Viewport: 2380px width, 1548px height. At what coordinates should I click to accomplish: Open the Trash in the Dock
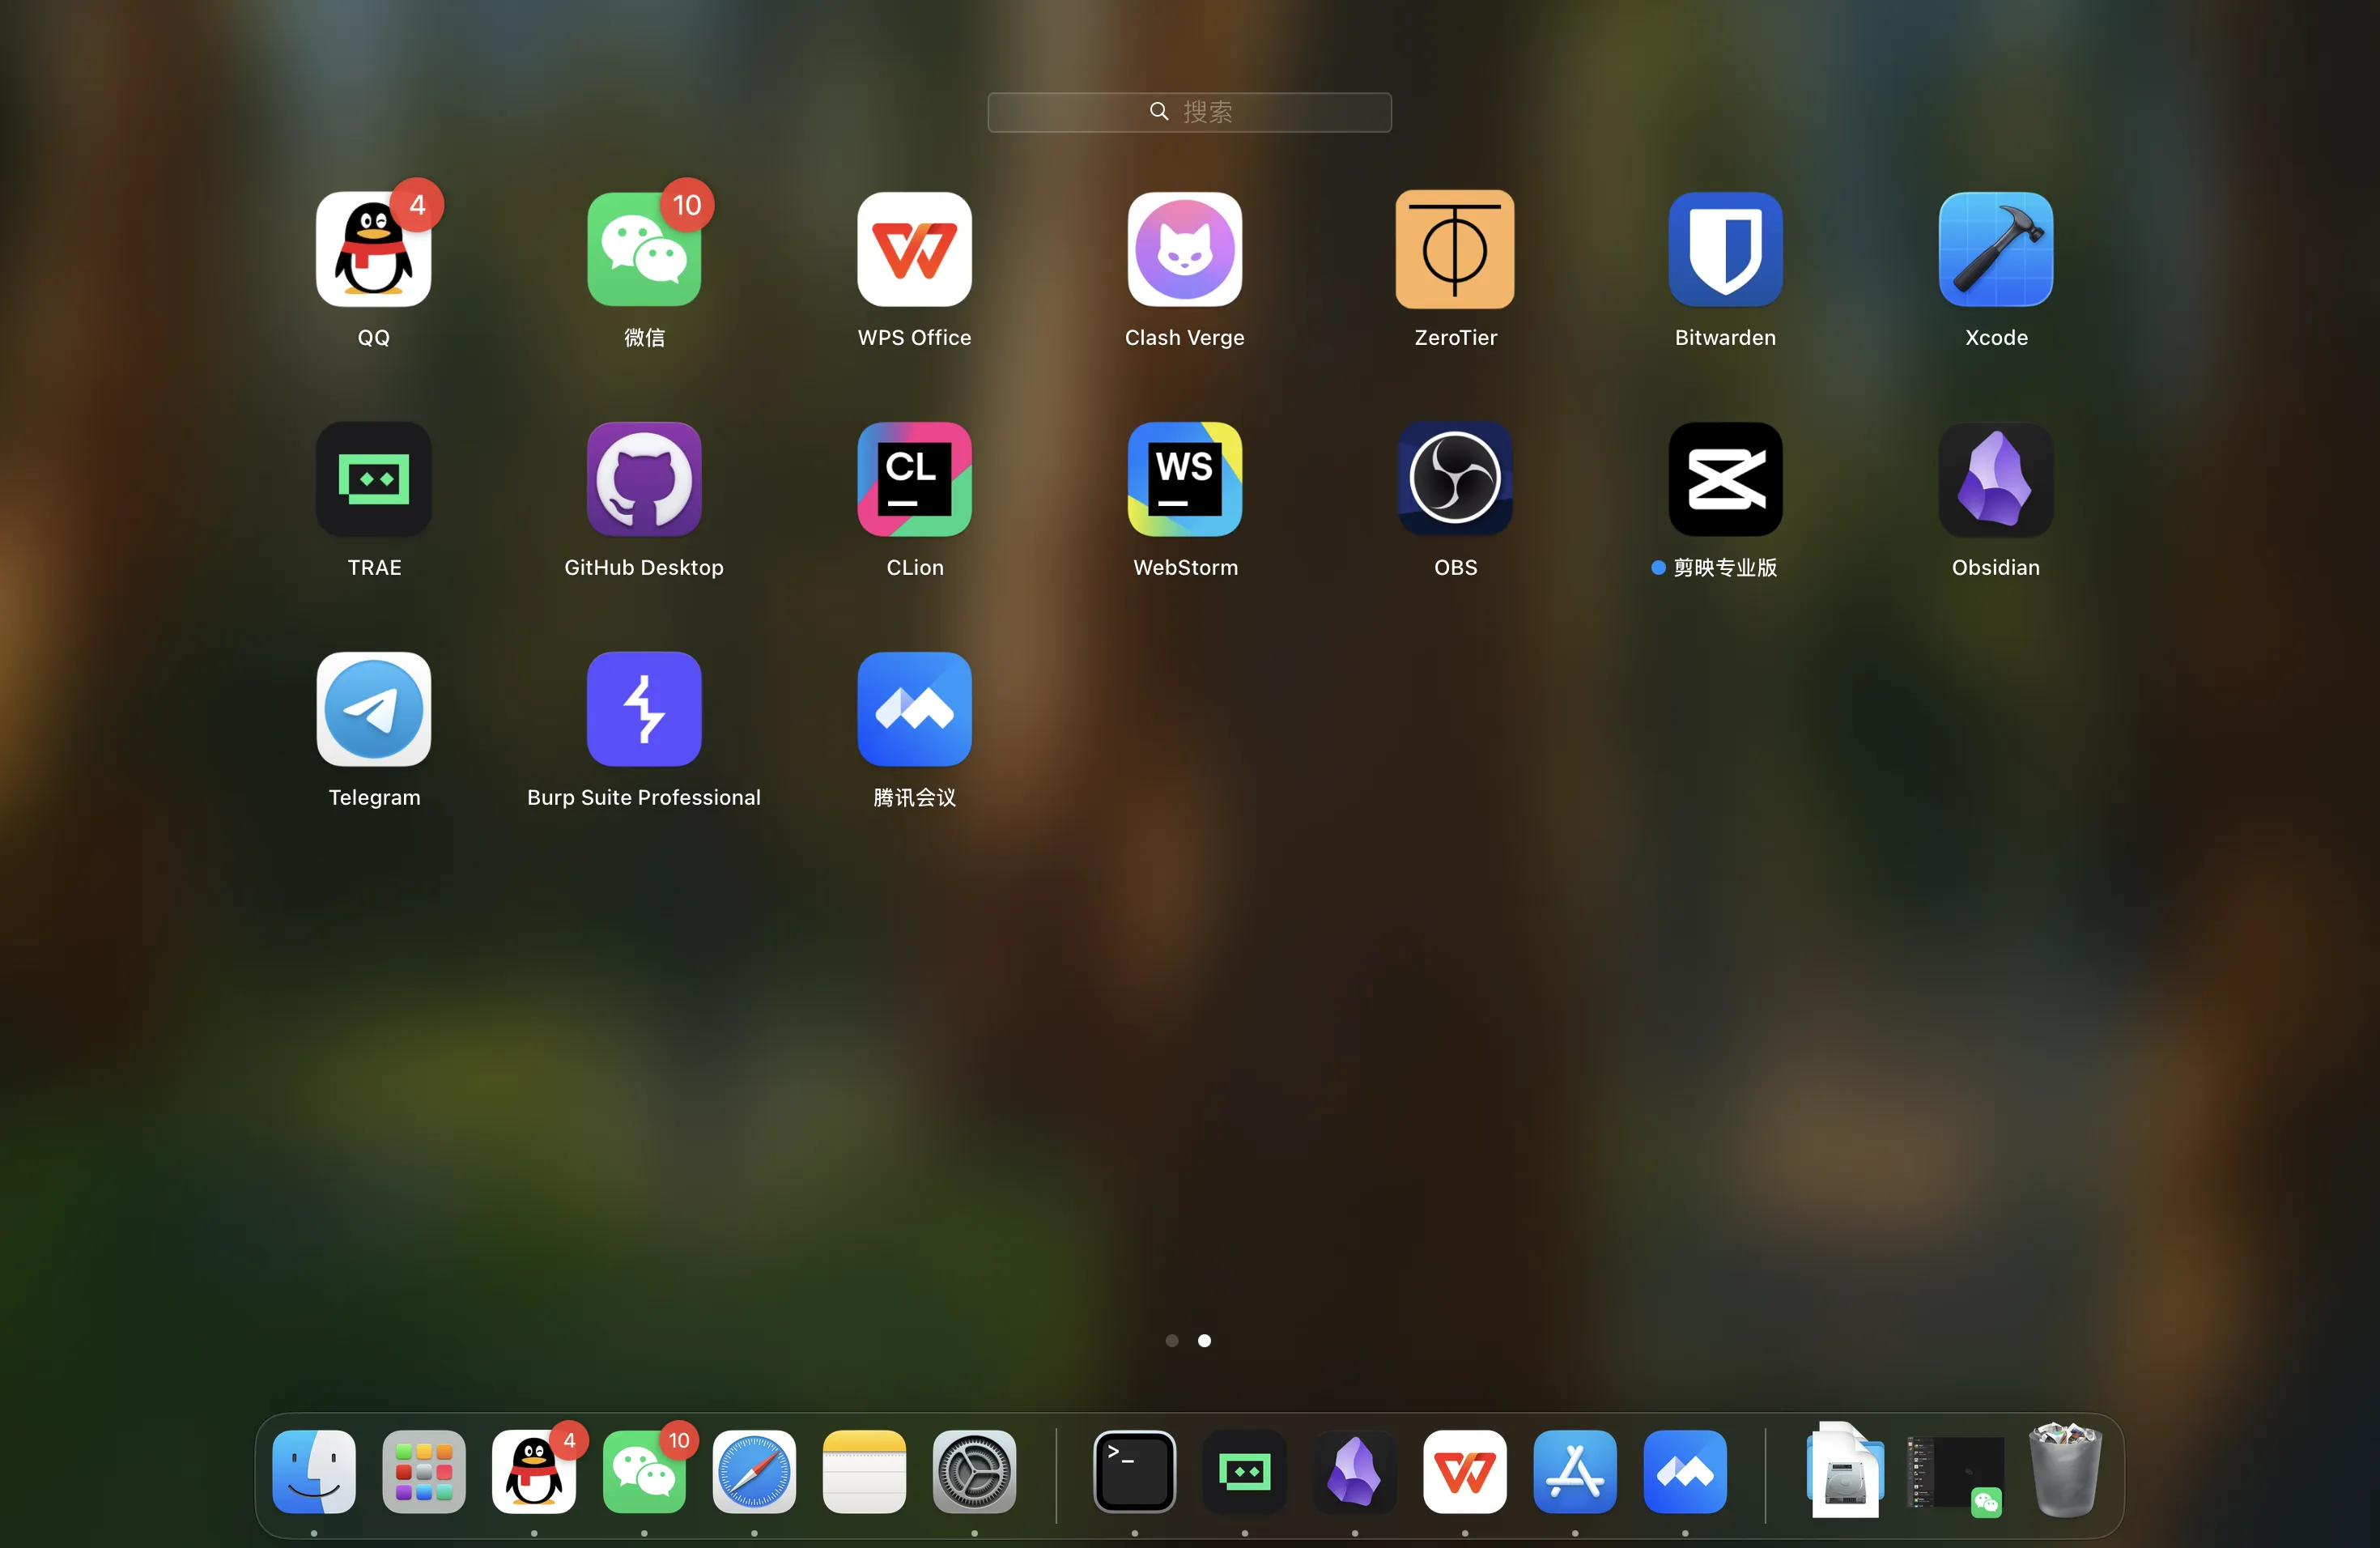pos(2064,1472)
